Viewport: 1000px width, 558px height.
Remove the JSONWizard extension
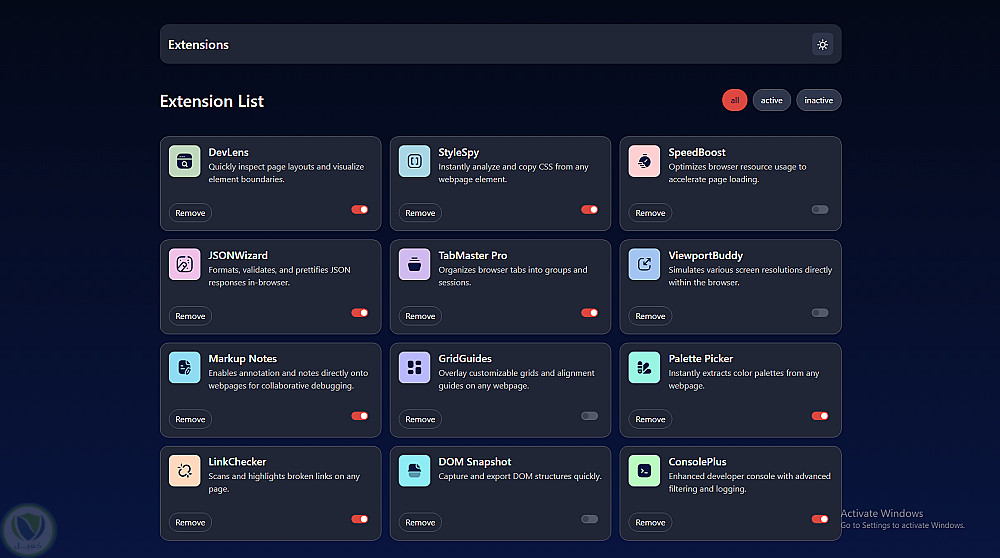point(190,316)
